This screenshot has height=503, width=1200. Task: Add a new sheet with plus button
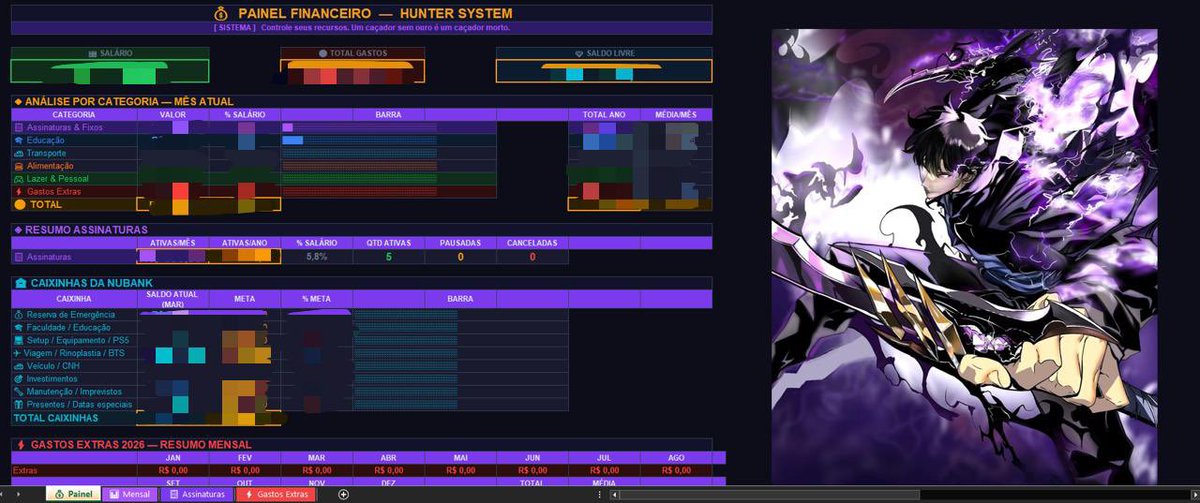344,494
